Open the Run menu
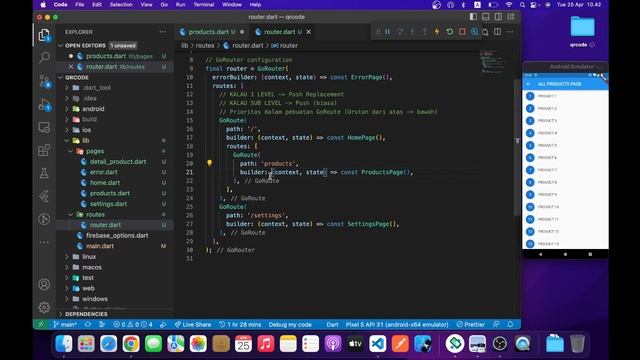The image size is (640, 360). [x=180, y=4]
